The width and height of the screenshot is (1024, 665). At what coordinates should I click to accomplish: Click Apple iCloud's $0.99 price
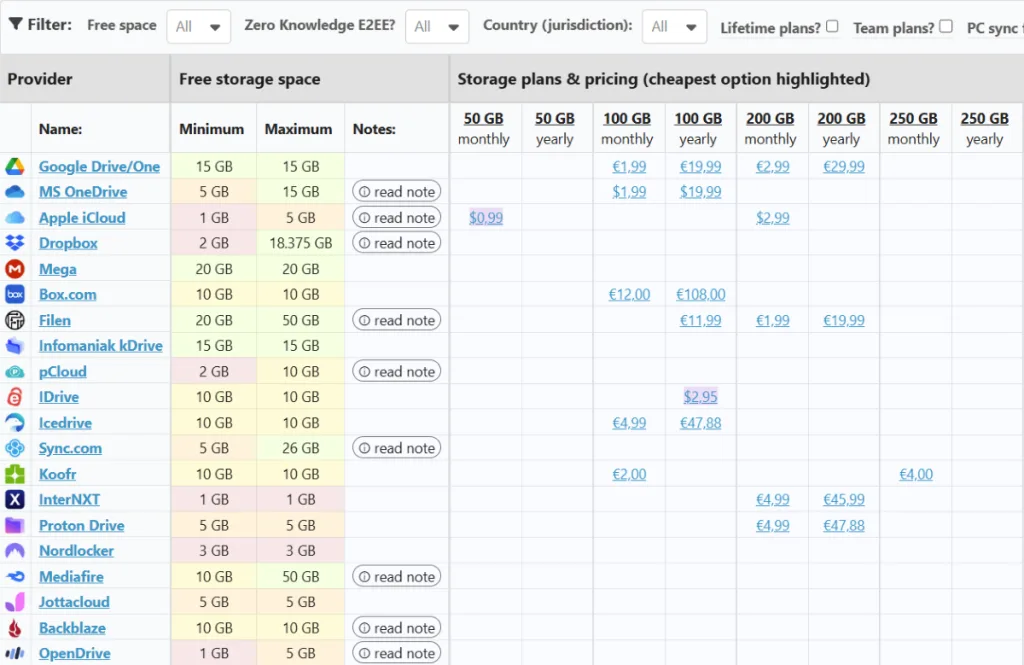click(x=486, y=218)
